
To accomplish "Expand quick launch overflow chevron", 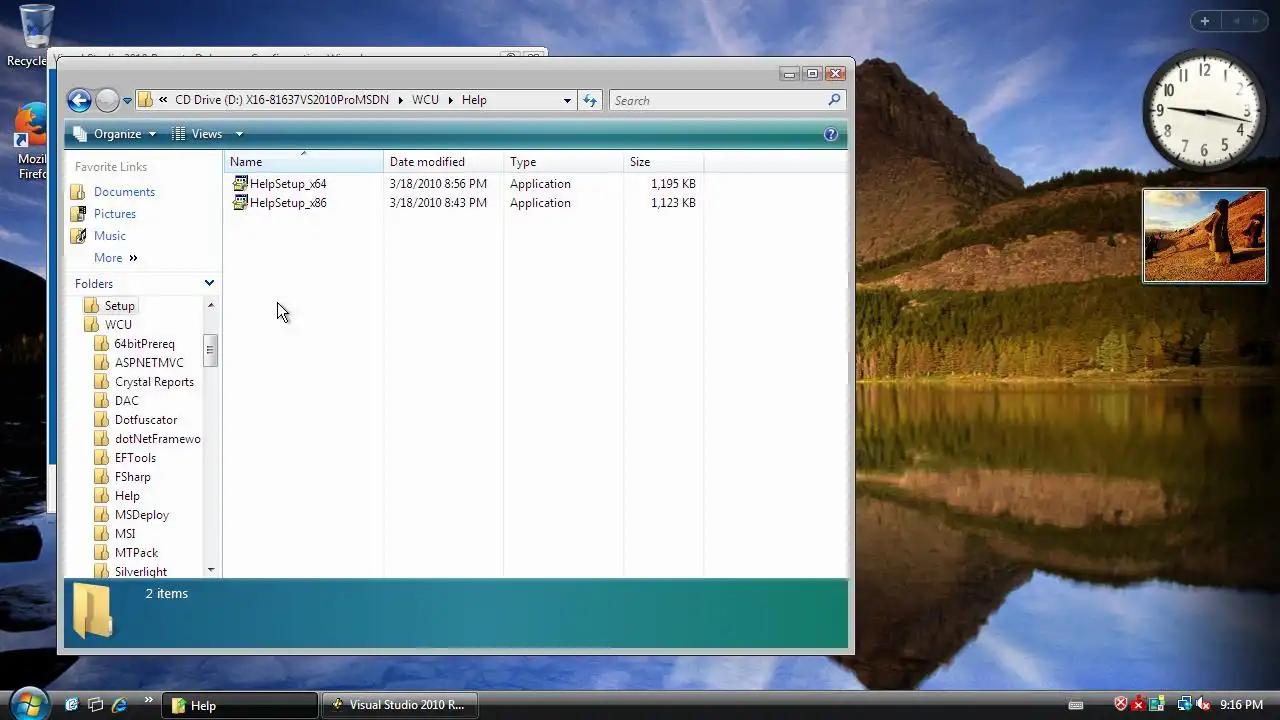I will (x=149, y=700).
